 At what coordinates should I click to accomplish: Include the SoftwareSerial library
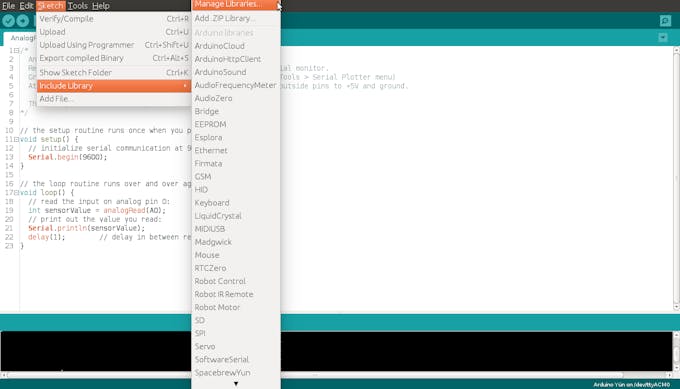click(236, 359)
